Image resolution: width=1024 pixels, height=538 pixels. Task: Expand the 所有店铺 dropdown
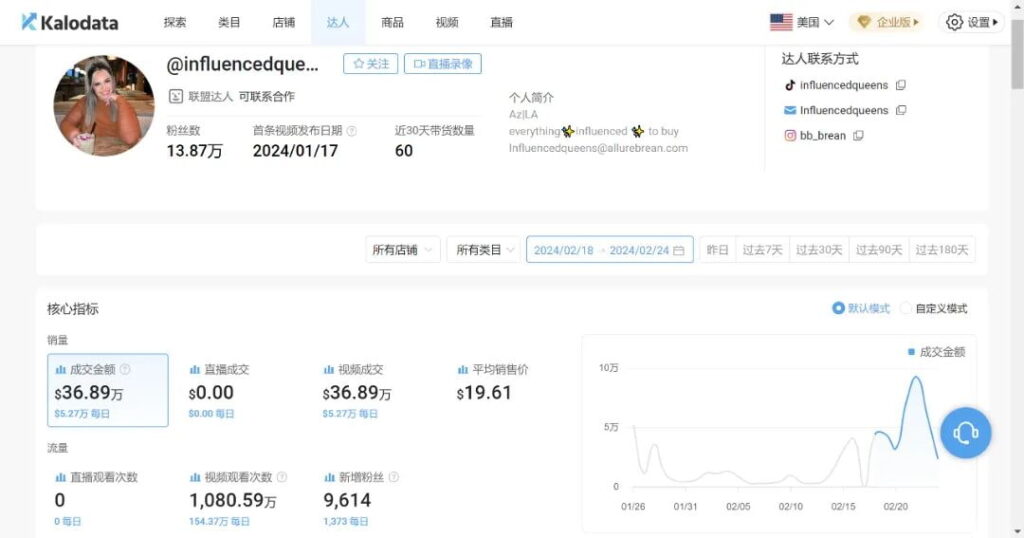click(x=404, y=250)
